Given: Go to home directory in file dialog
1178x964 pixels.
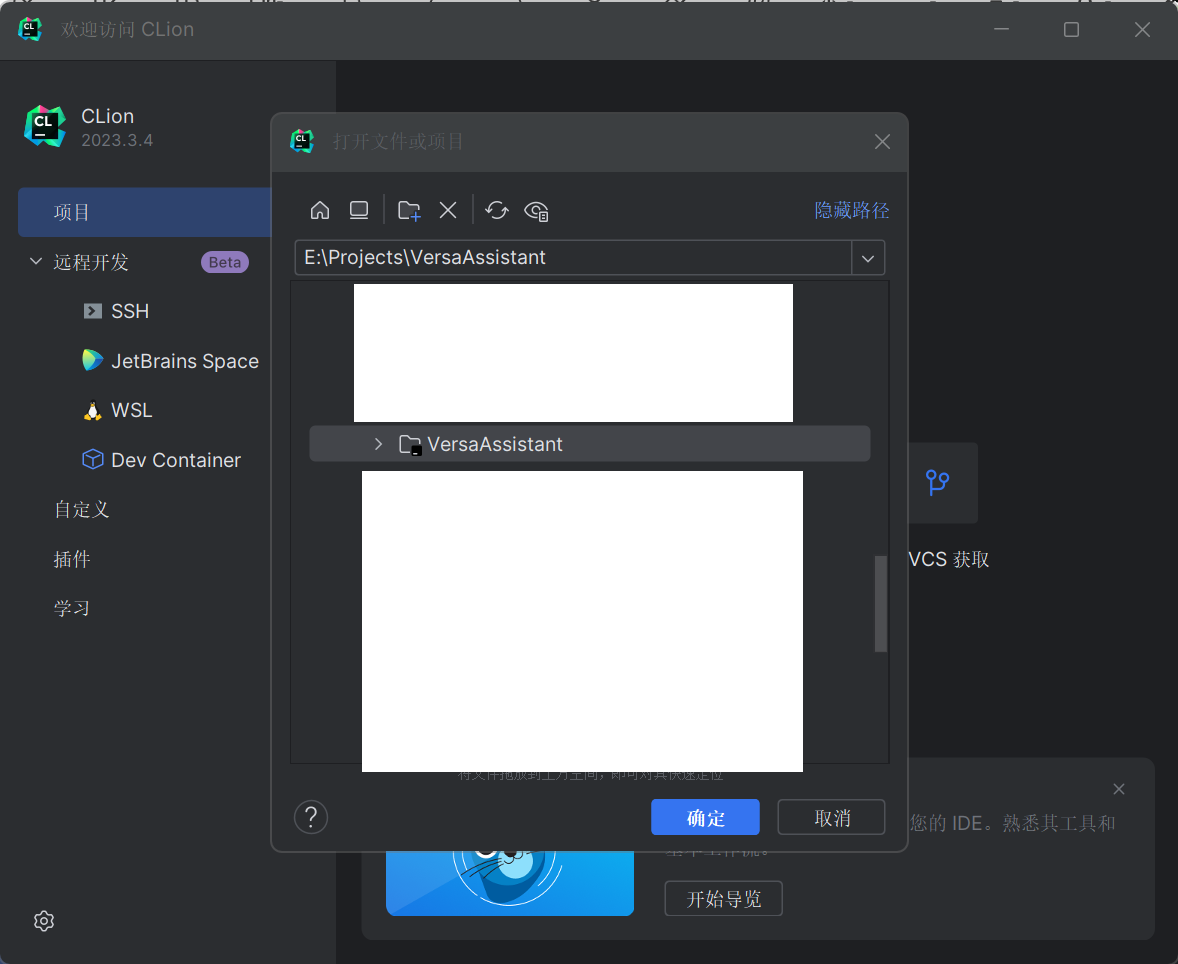Looking at the screenshot, I should tap(320, 210).
